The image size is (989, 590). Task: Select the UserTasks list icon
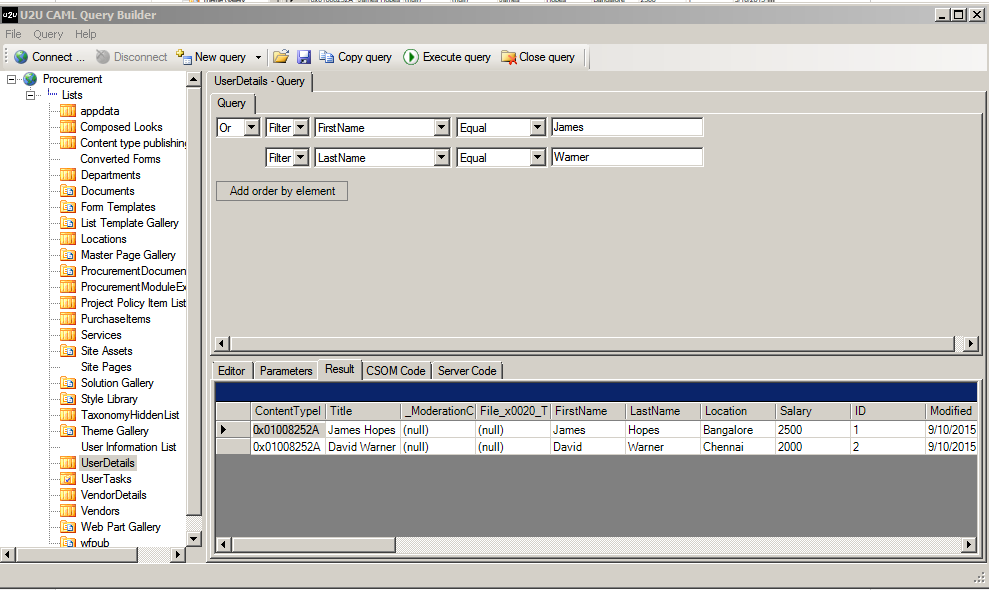pyautogui.click(x=68, y=479)
